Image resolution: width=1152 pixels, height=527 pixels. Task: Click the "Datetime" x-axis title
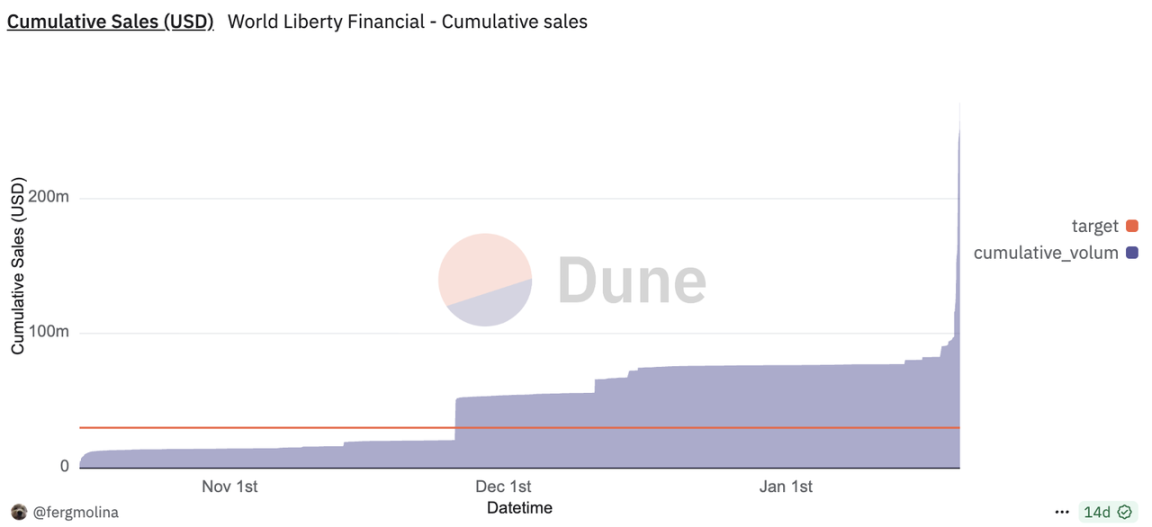point(520,508)
